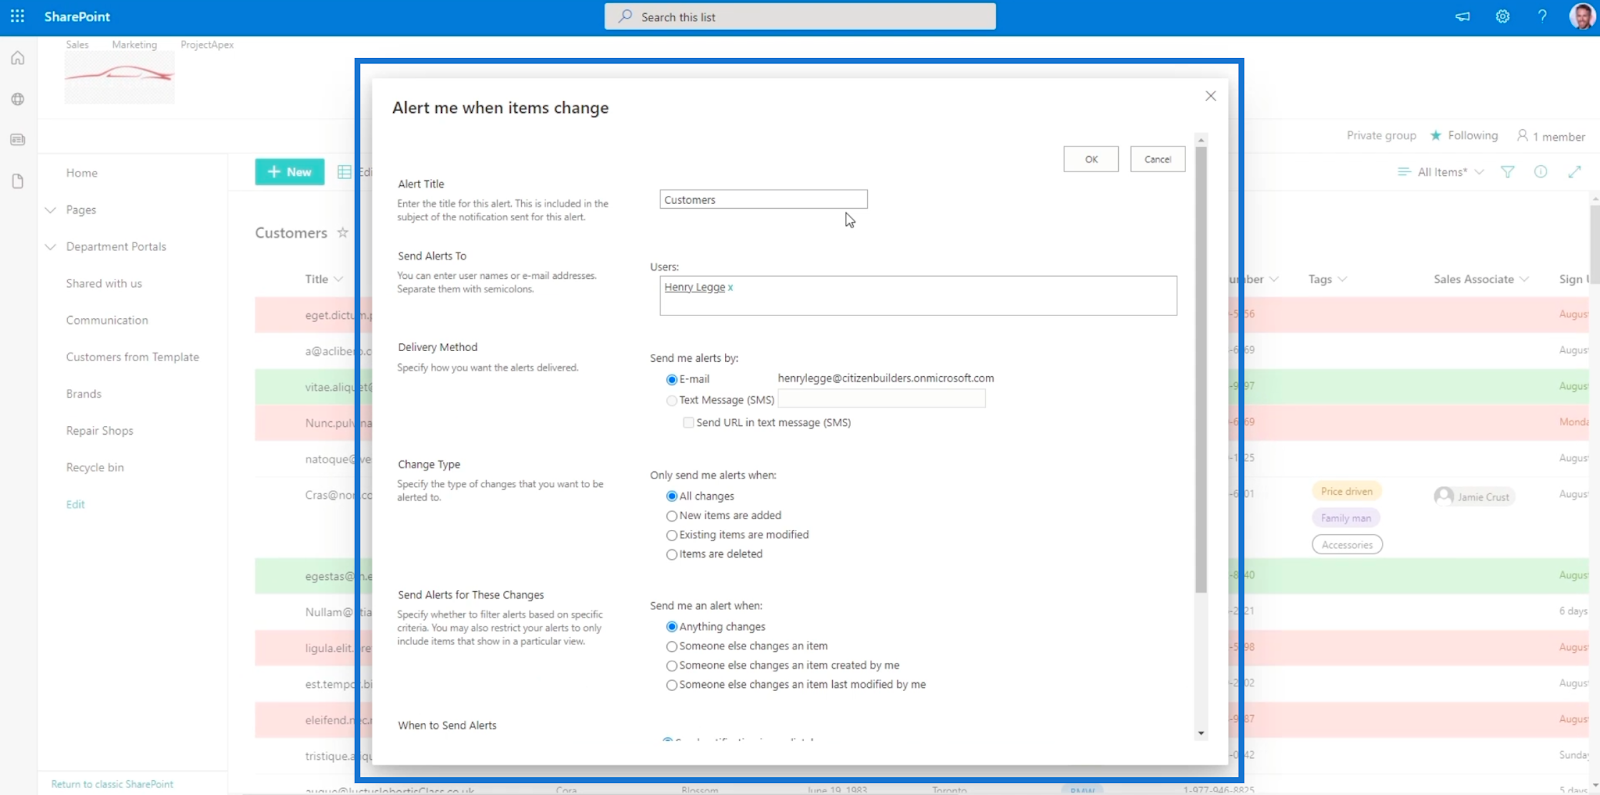This screenshot has height=795, width=1600.
Task: Open Shared with us in navigation
Action: click(104, 283)
